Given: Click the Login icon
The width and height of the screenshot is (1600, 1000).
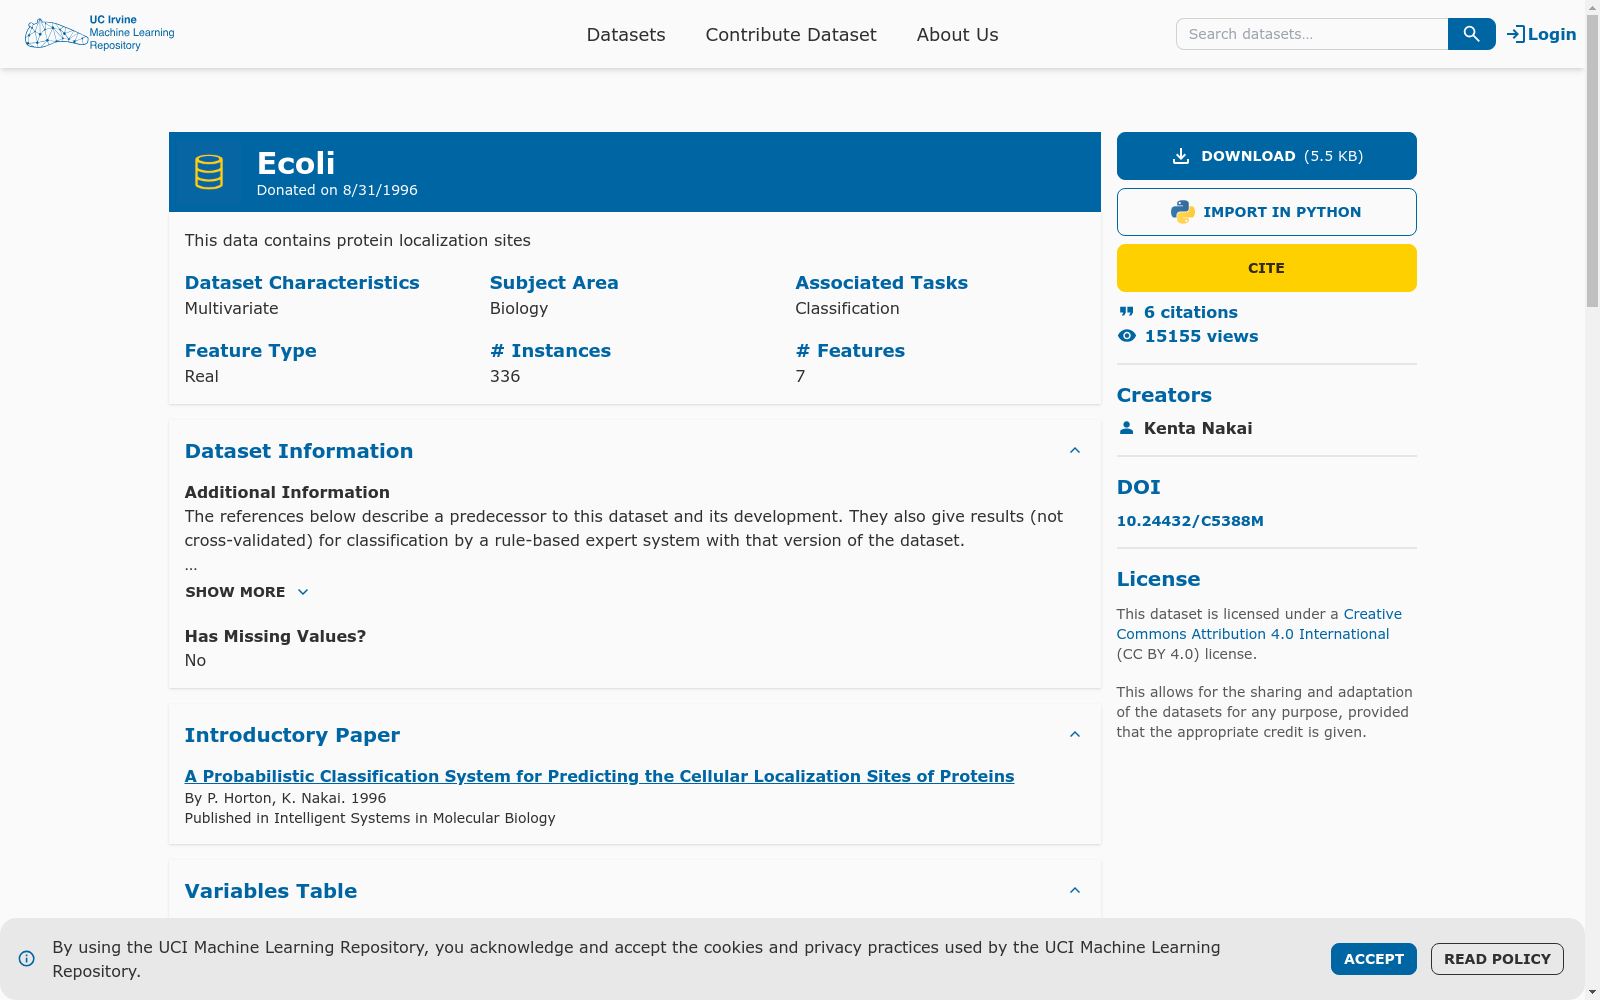Looking at the screenshot, I should 1513,33.
